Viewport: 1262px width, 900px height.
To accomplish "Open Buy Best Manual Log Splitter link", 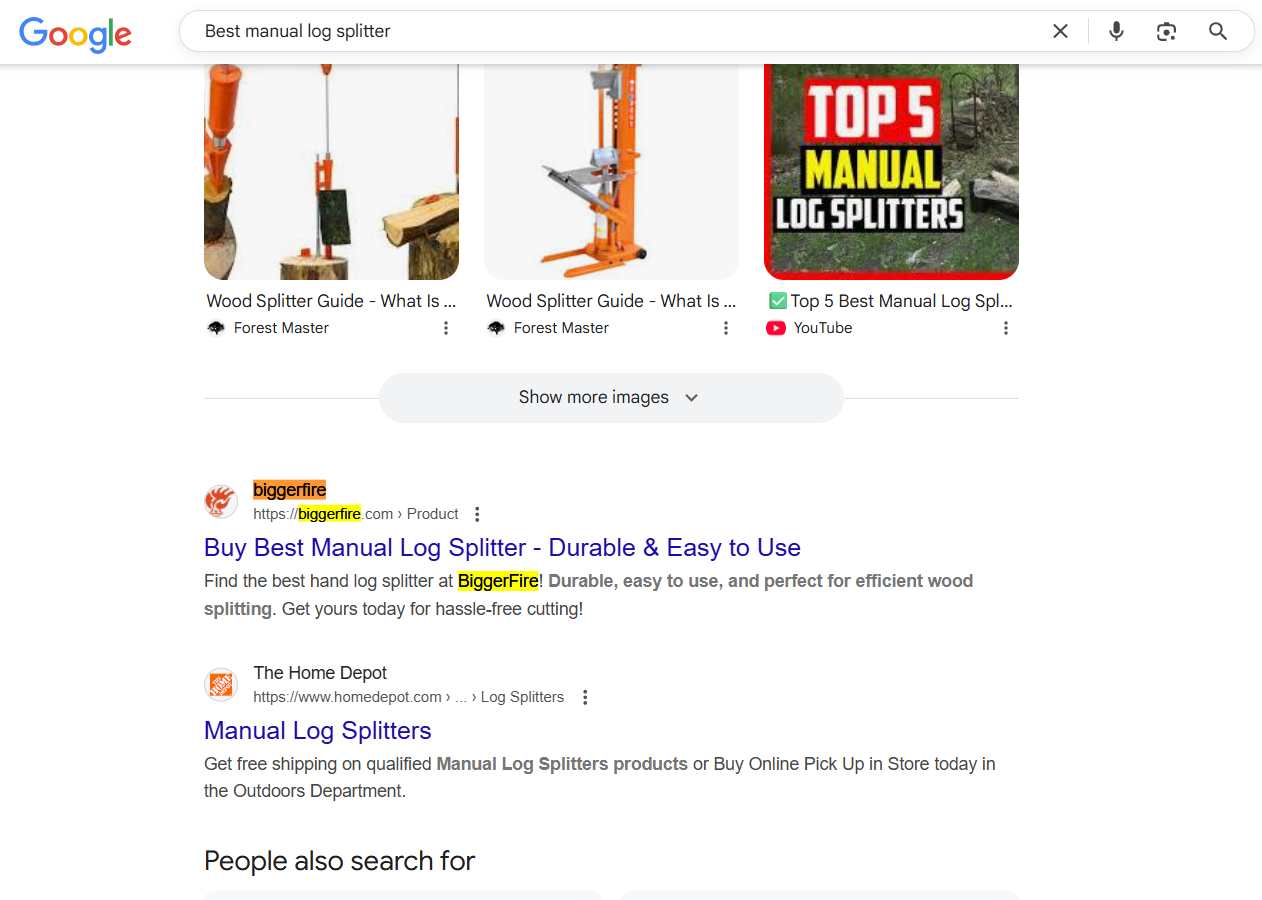I will point(502,548).
